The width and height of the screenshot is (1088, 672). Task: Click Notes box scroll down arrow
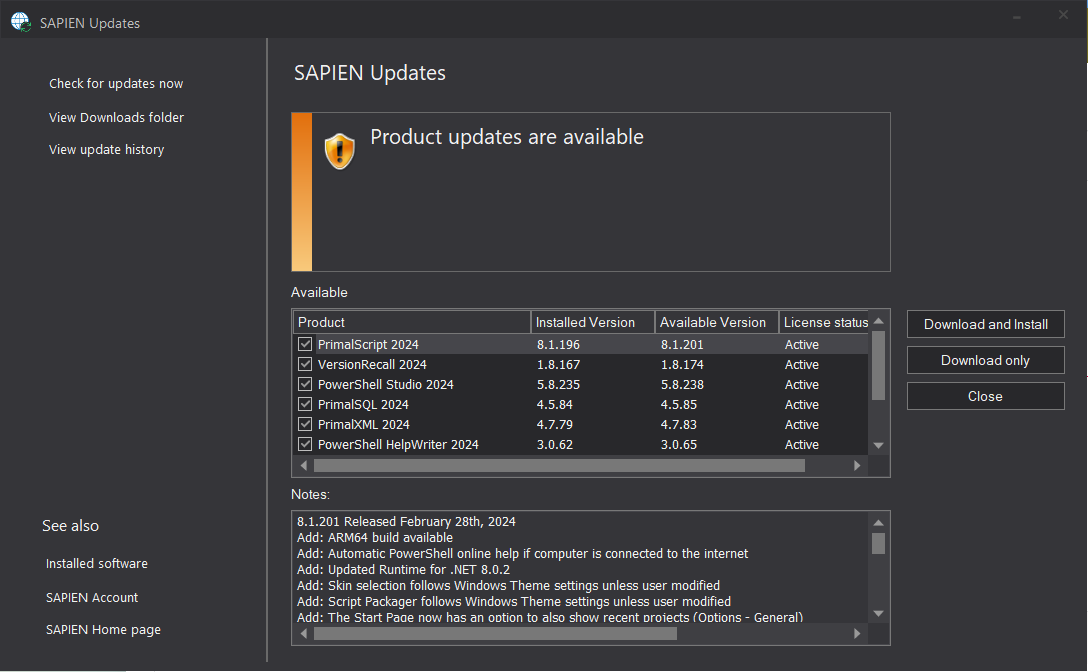878,614
